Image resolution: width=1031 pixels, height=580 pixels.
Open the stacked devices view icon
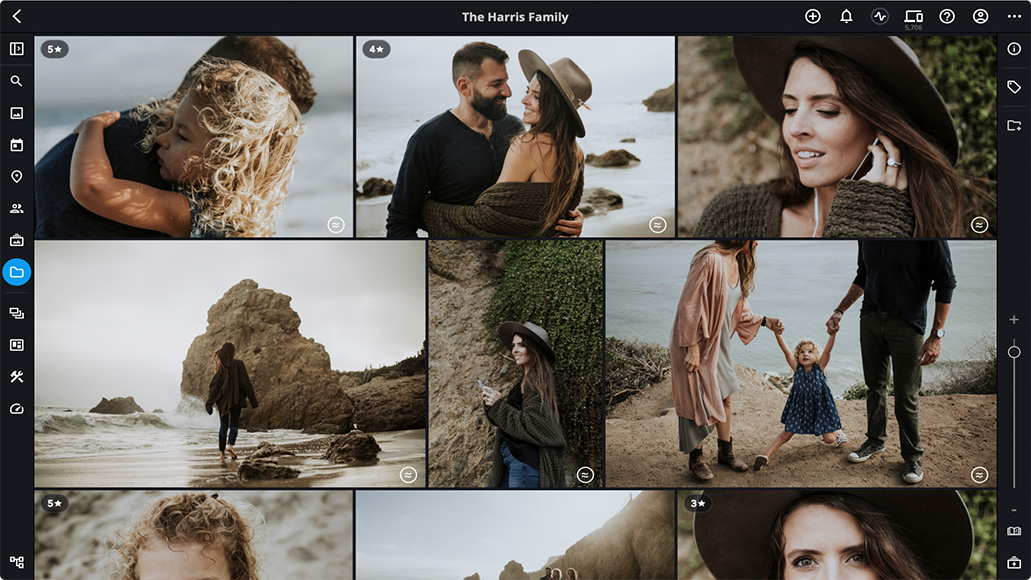16,313
